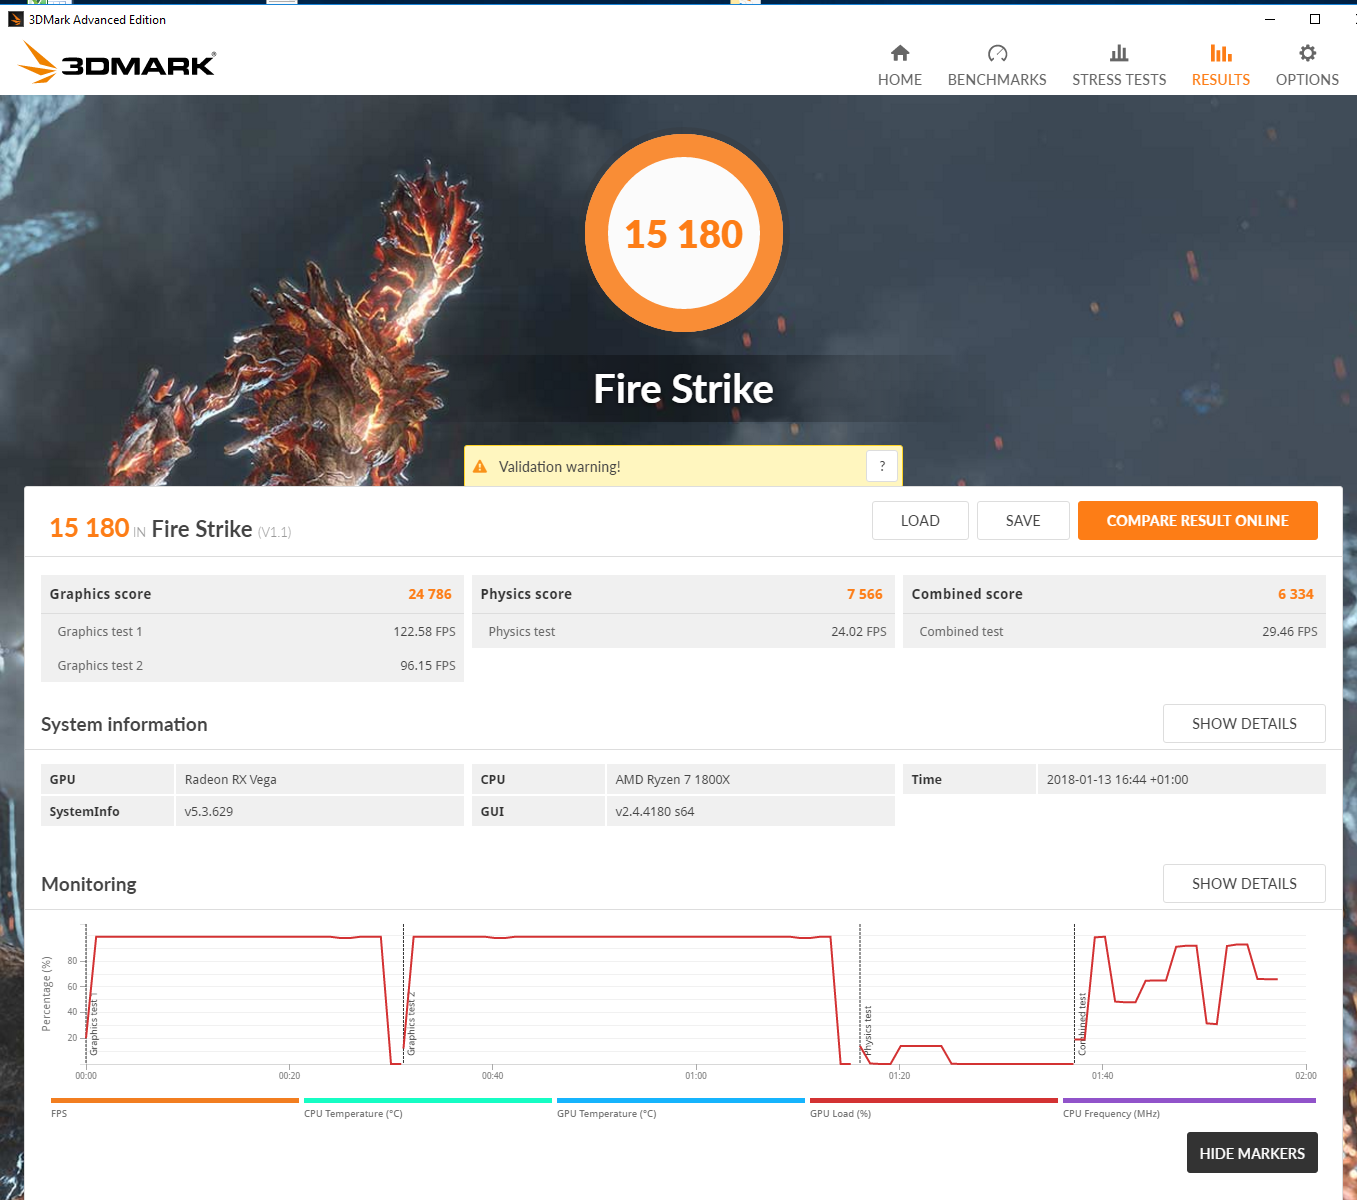Screen dimensions: 1357x1200
Task: Toggle GPU Load red legend bar
Action: click(933, 1100)
